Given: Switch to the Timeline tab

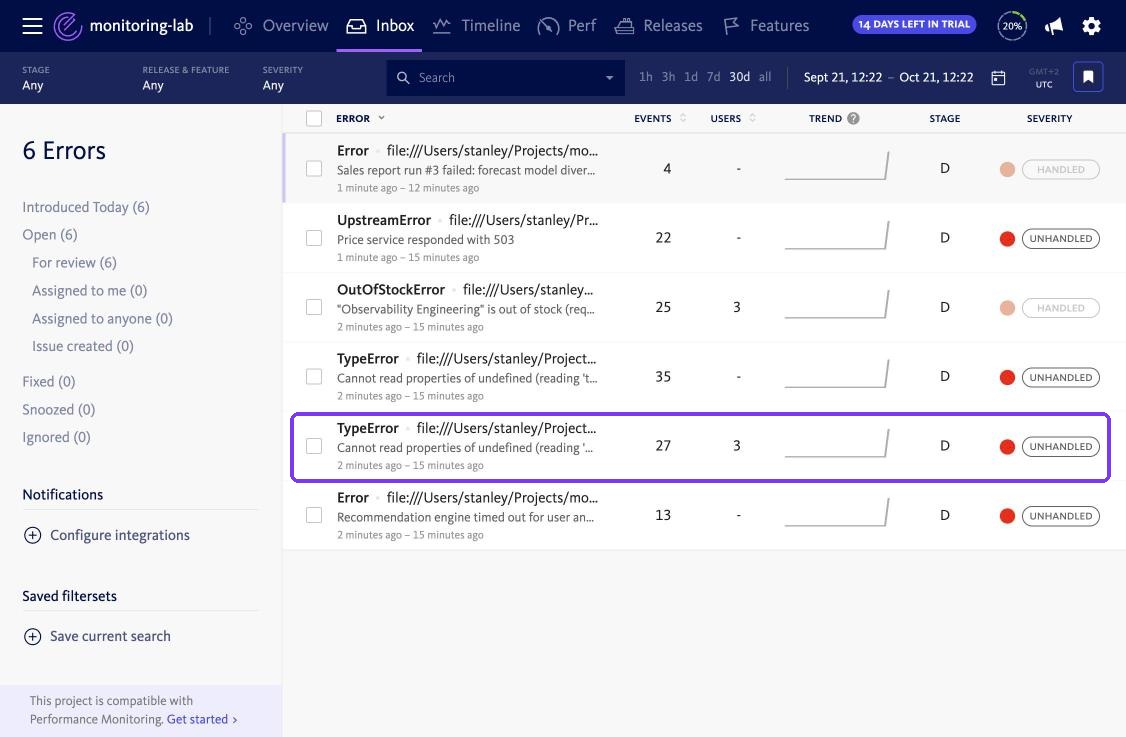Looking at the screenshot, I should coord(476,26).
